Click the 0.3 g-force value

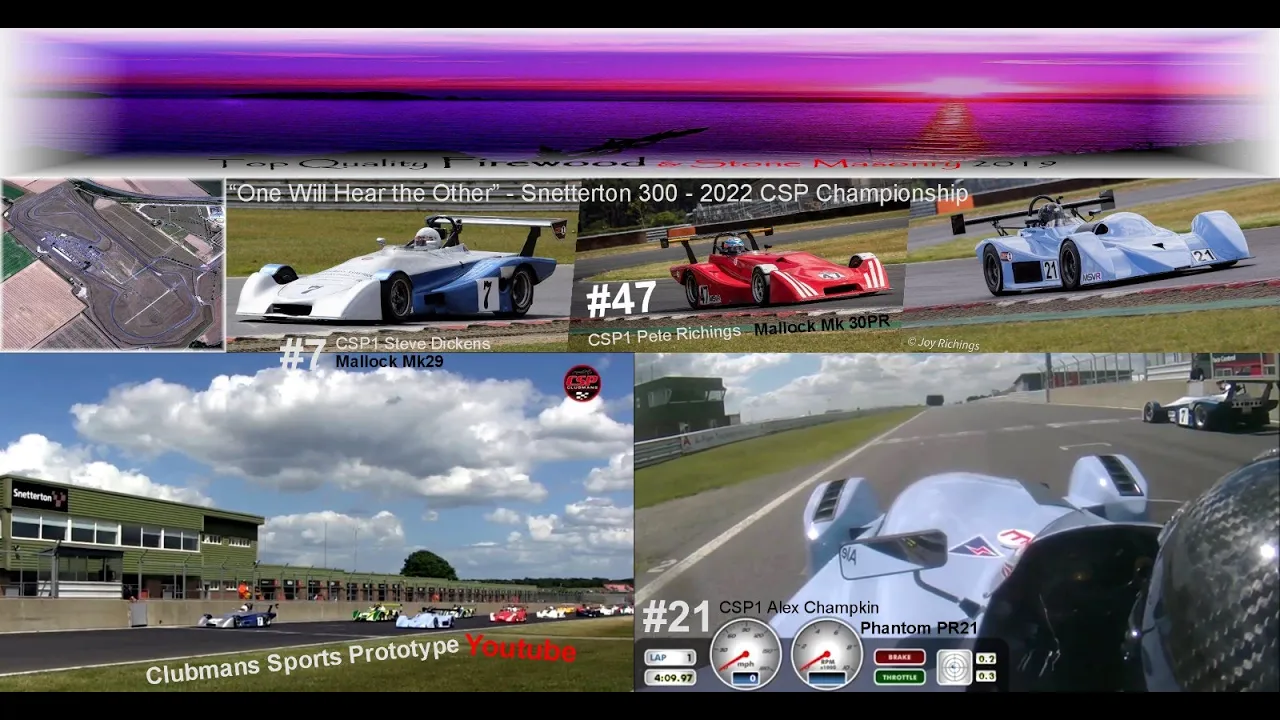[x=986, y=677]
